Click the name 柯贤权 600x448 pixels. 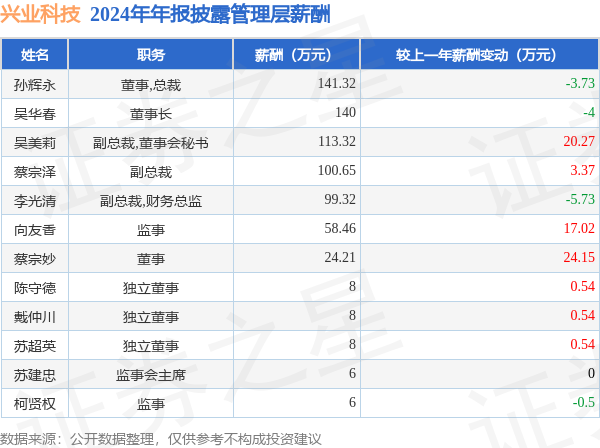[35, 404]
